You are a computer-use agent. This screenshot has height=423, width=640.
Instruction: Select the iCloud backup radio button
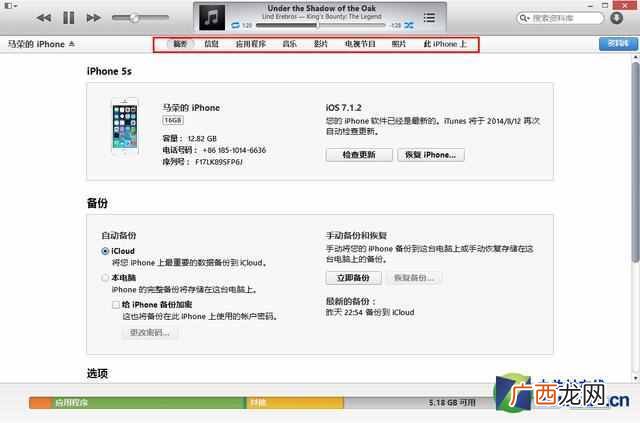pos(105,251)
